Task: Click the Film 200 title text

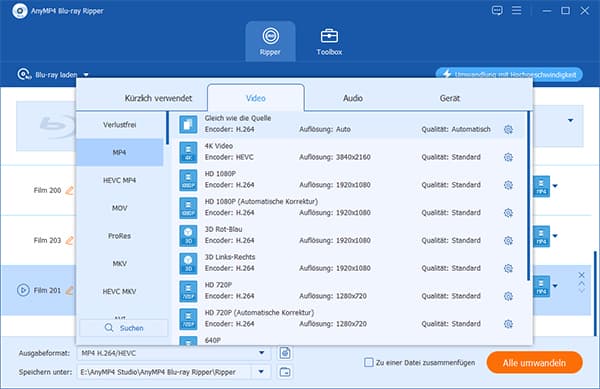Action: pos(47,190)
